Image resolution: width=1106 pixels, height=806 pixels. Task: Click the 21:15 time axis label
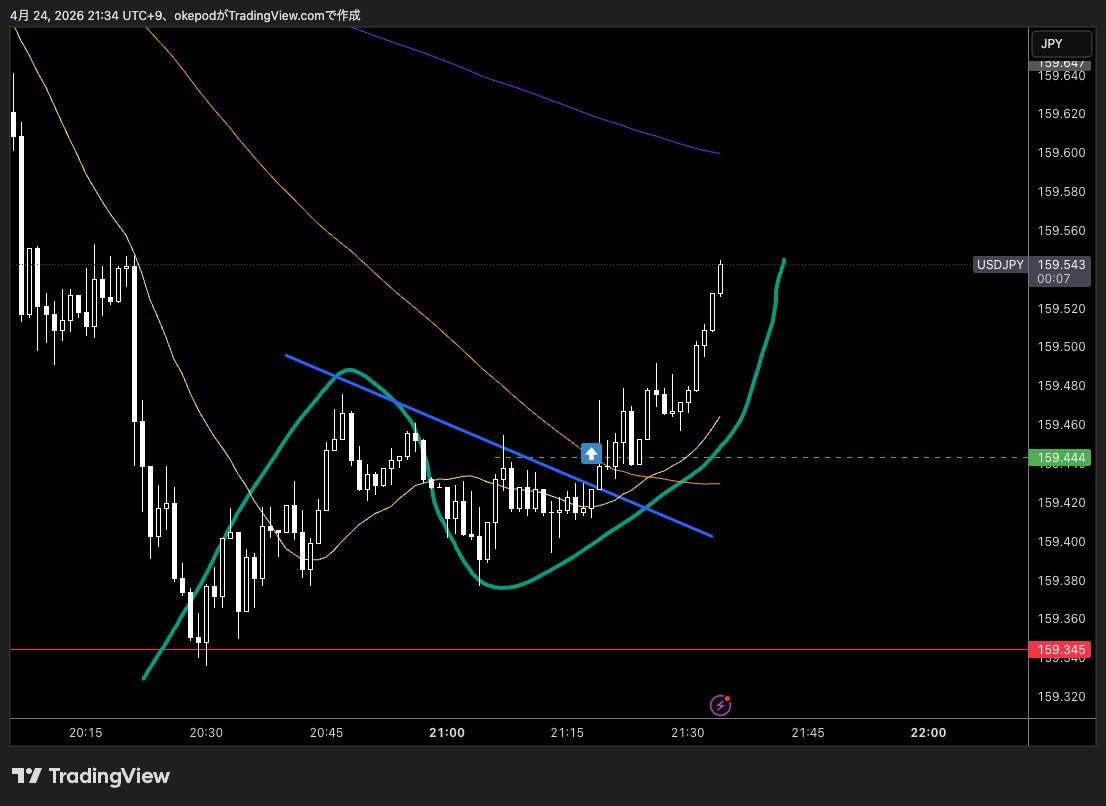point(567,733)
